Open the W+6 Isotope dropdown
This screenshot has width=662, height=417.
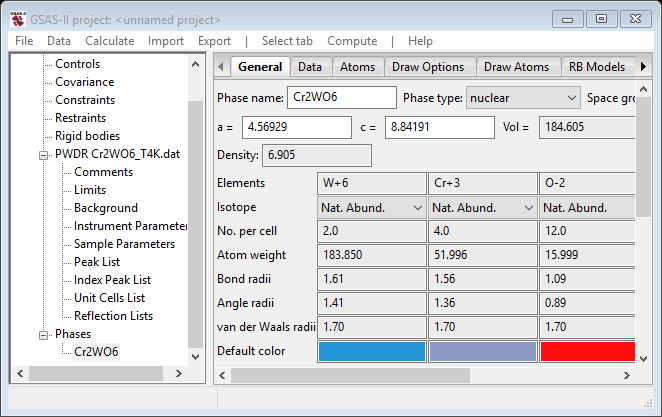pyautogui.click(x=372, y=208)
